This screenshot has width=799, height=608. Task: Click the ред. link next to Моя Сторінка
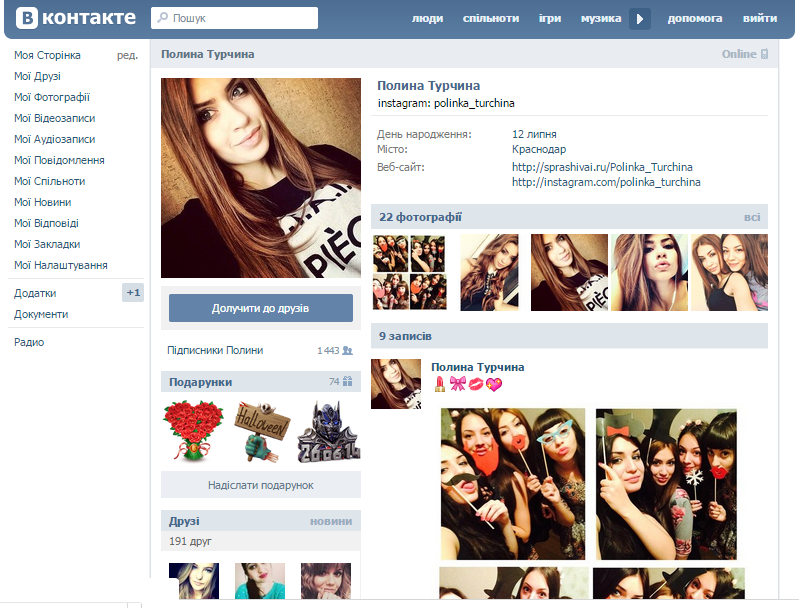click(127, 55)
